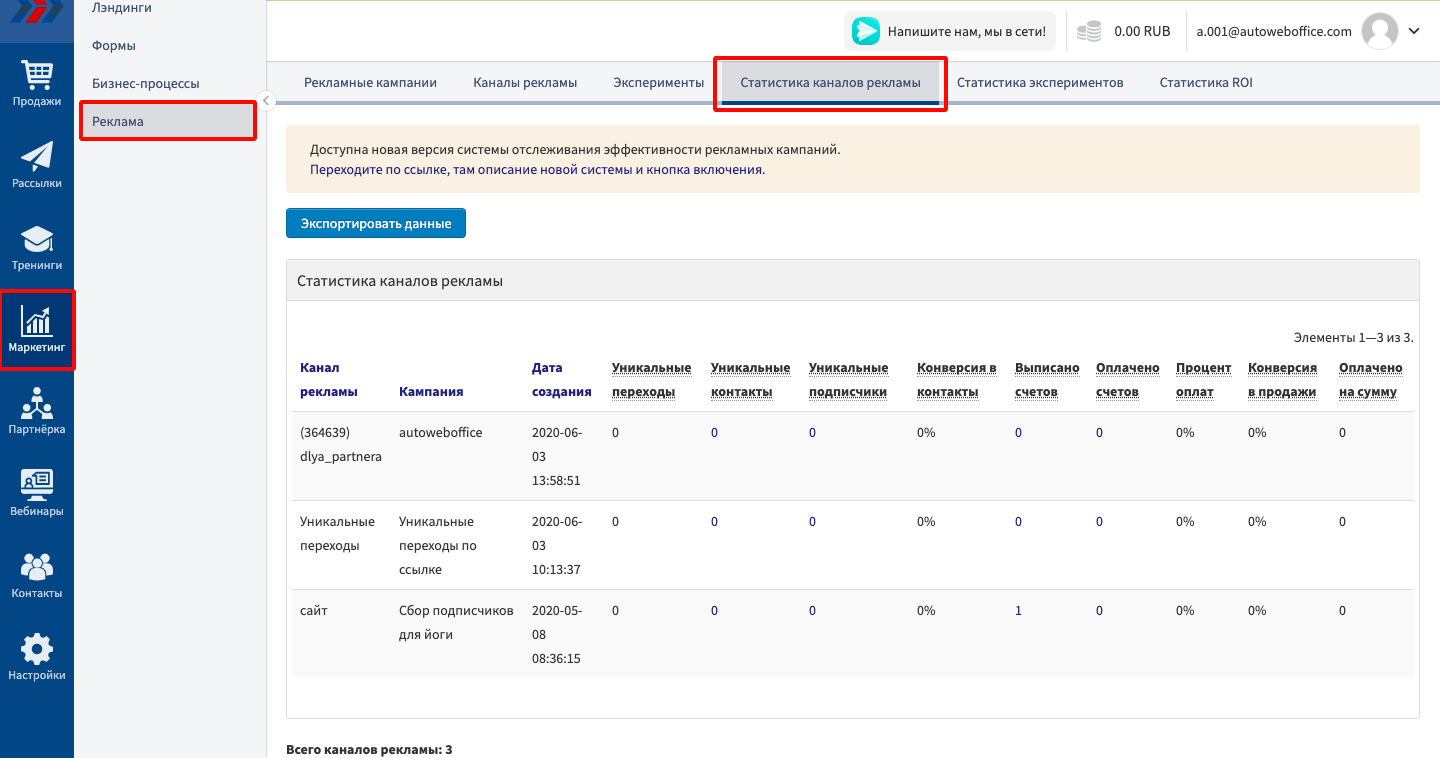Open the Продажи shopping cart icon

[37, 75]
